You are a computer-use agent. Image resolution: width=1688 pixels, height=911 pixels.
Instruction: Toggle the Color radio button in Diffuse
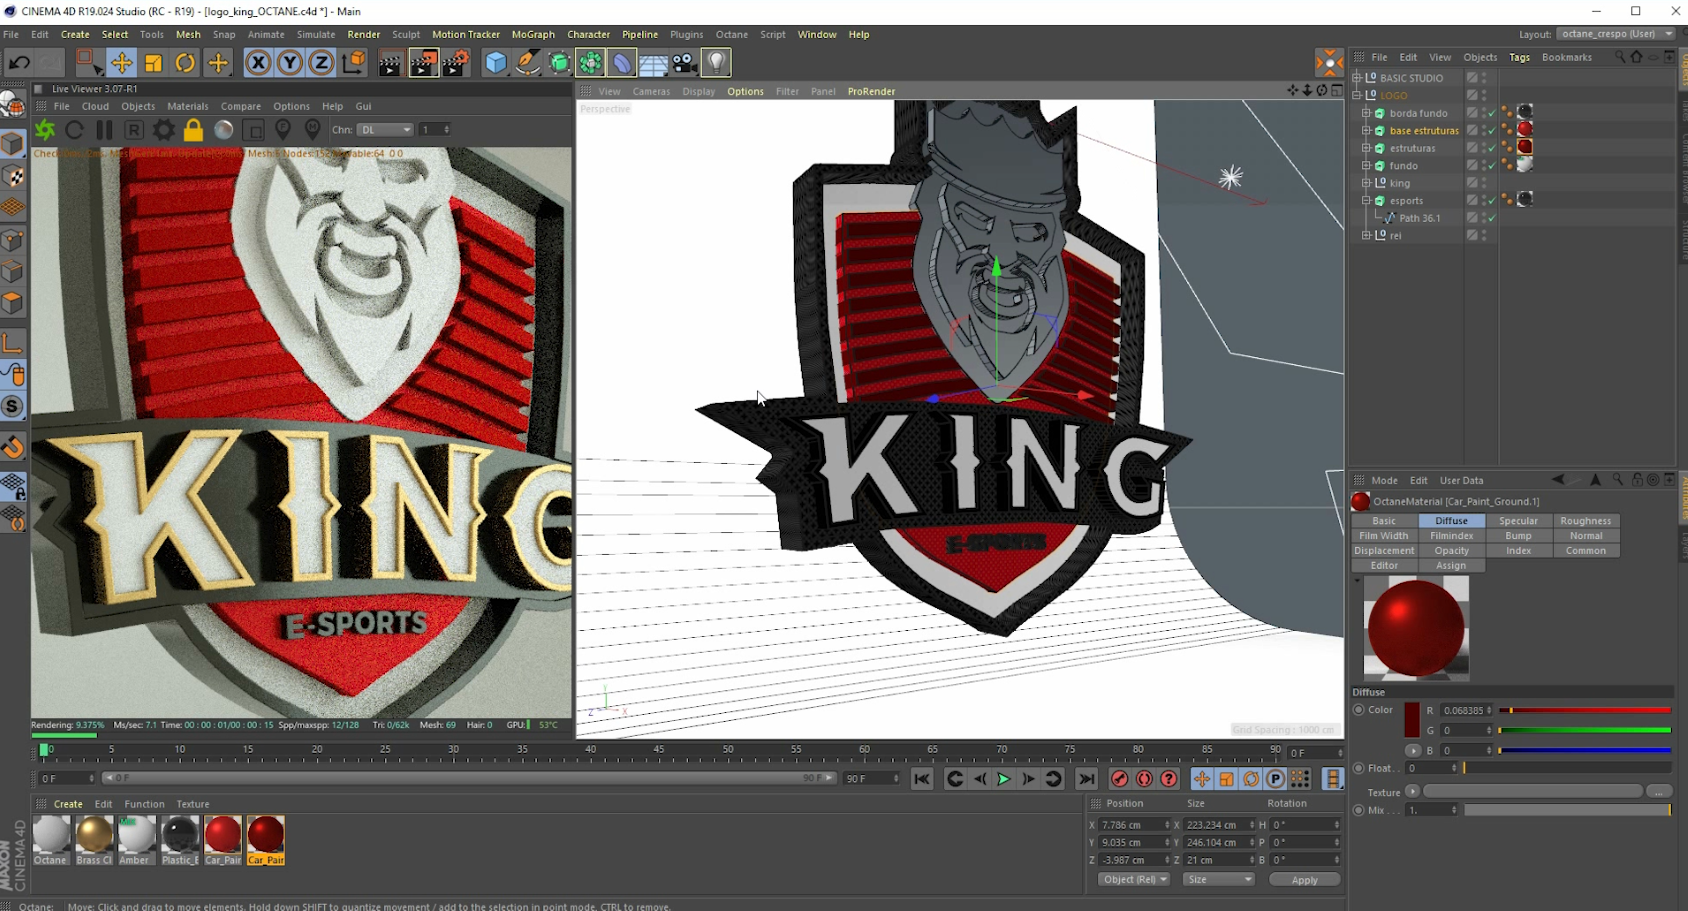coord(1358,710)
